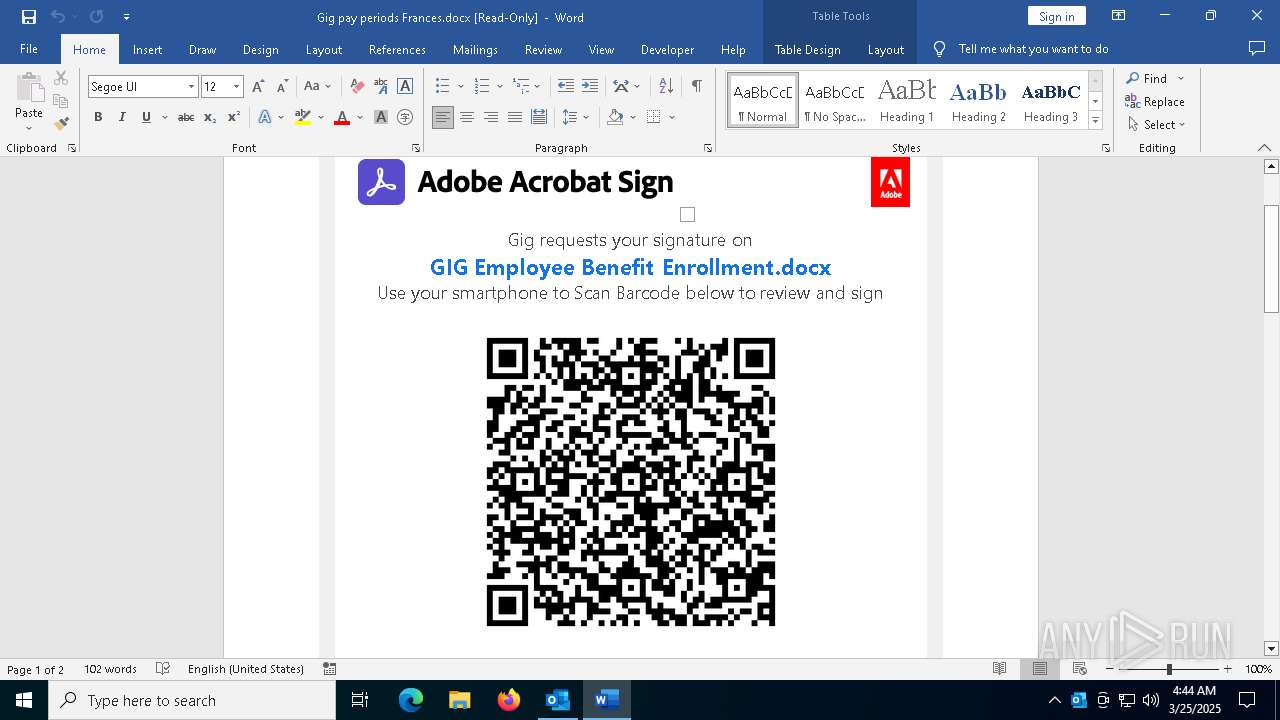
Task: Apply subscript formatting
Action: pyautogui.click(x=210, y=117)
